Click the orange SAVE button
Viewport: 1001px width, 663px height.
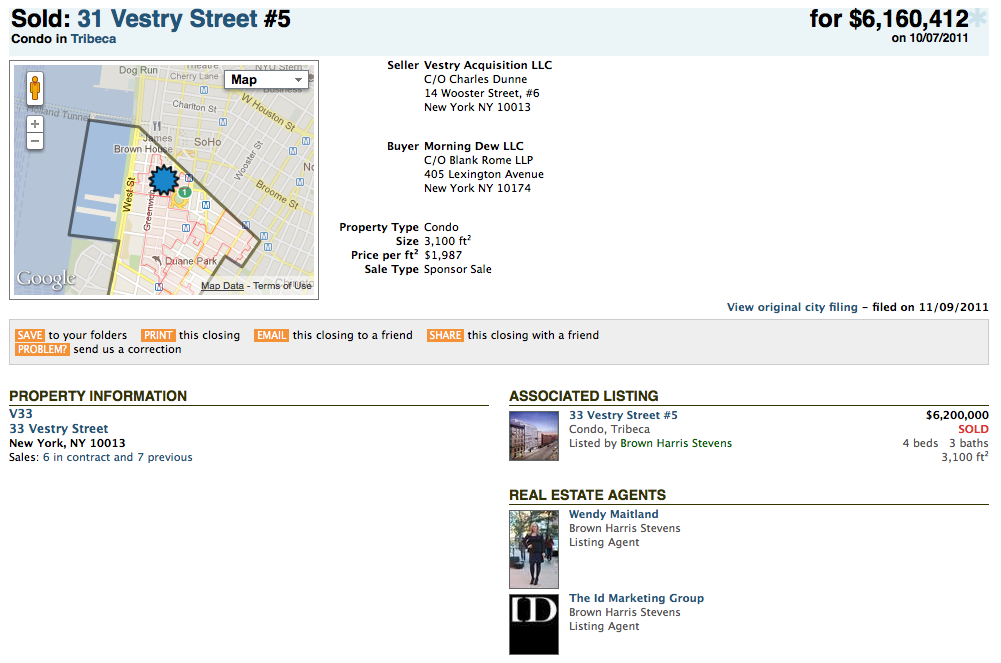(30, 335)
